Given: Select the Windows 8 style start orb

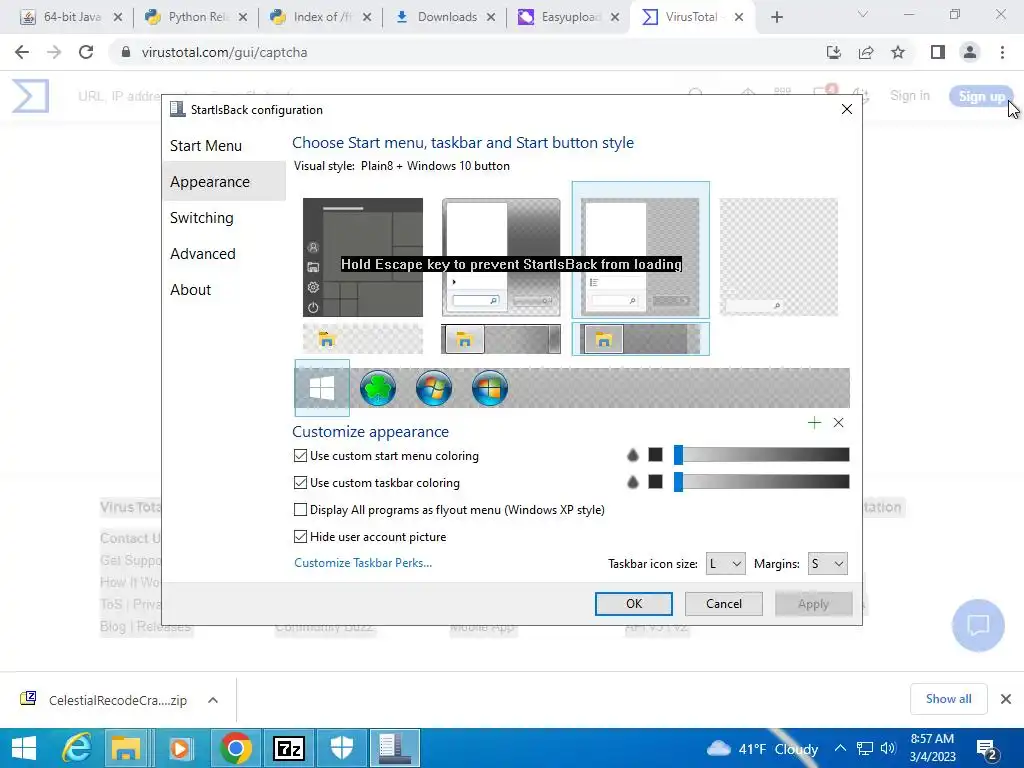Looking at the screenshot, I should (x=489, y=388).
